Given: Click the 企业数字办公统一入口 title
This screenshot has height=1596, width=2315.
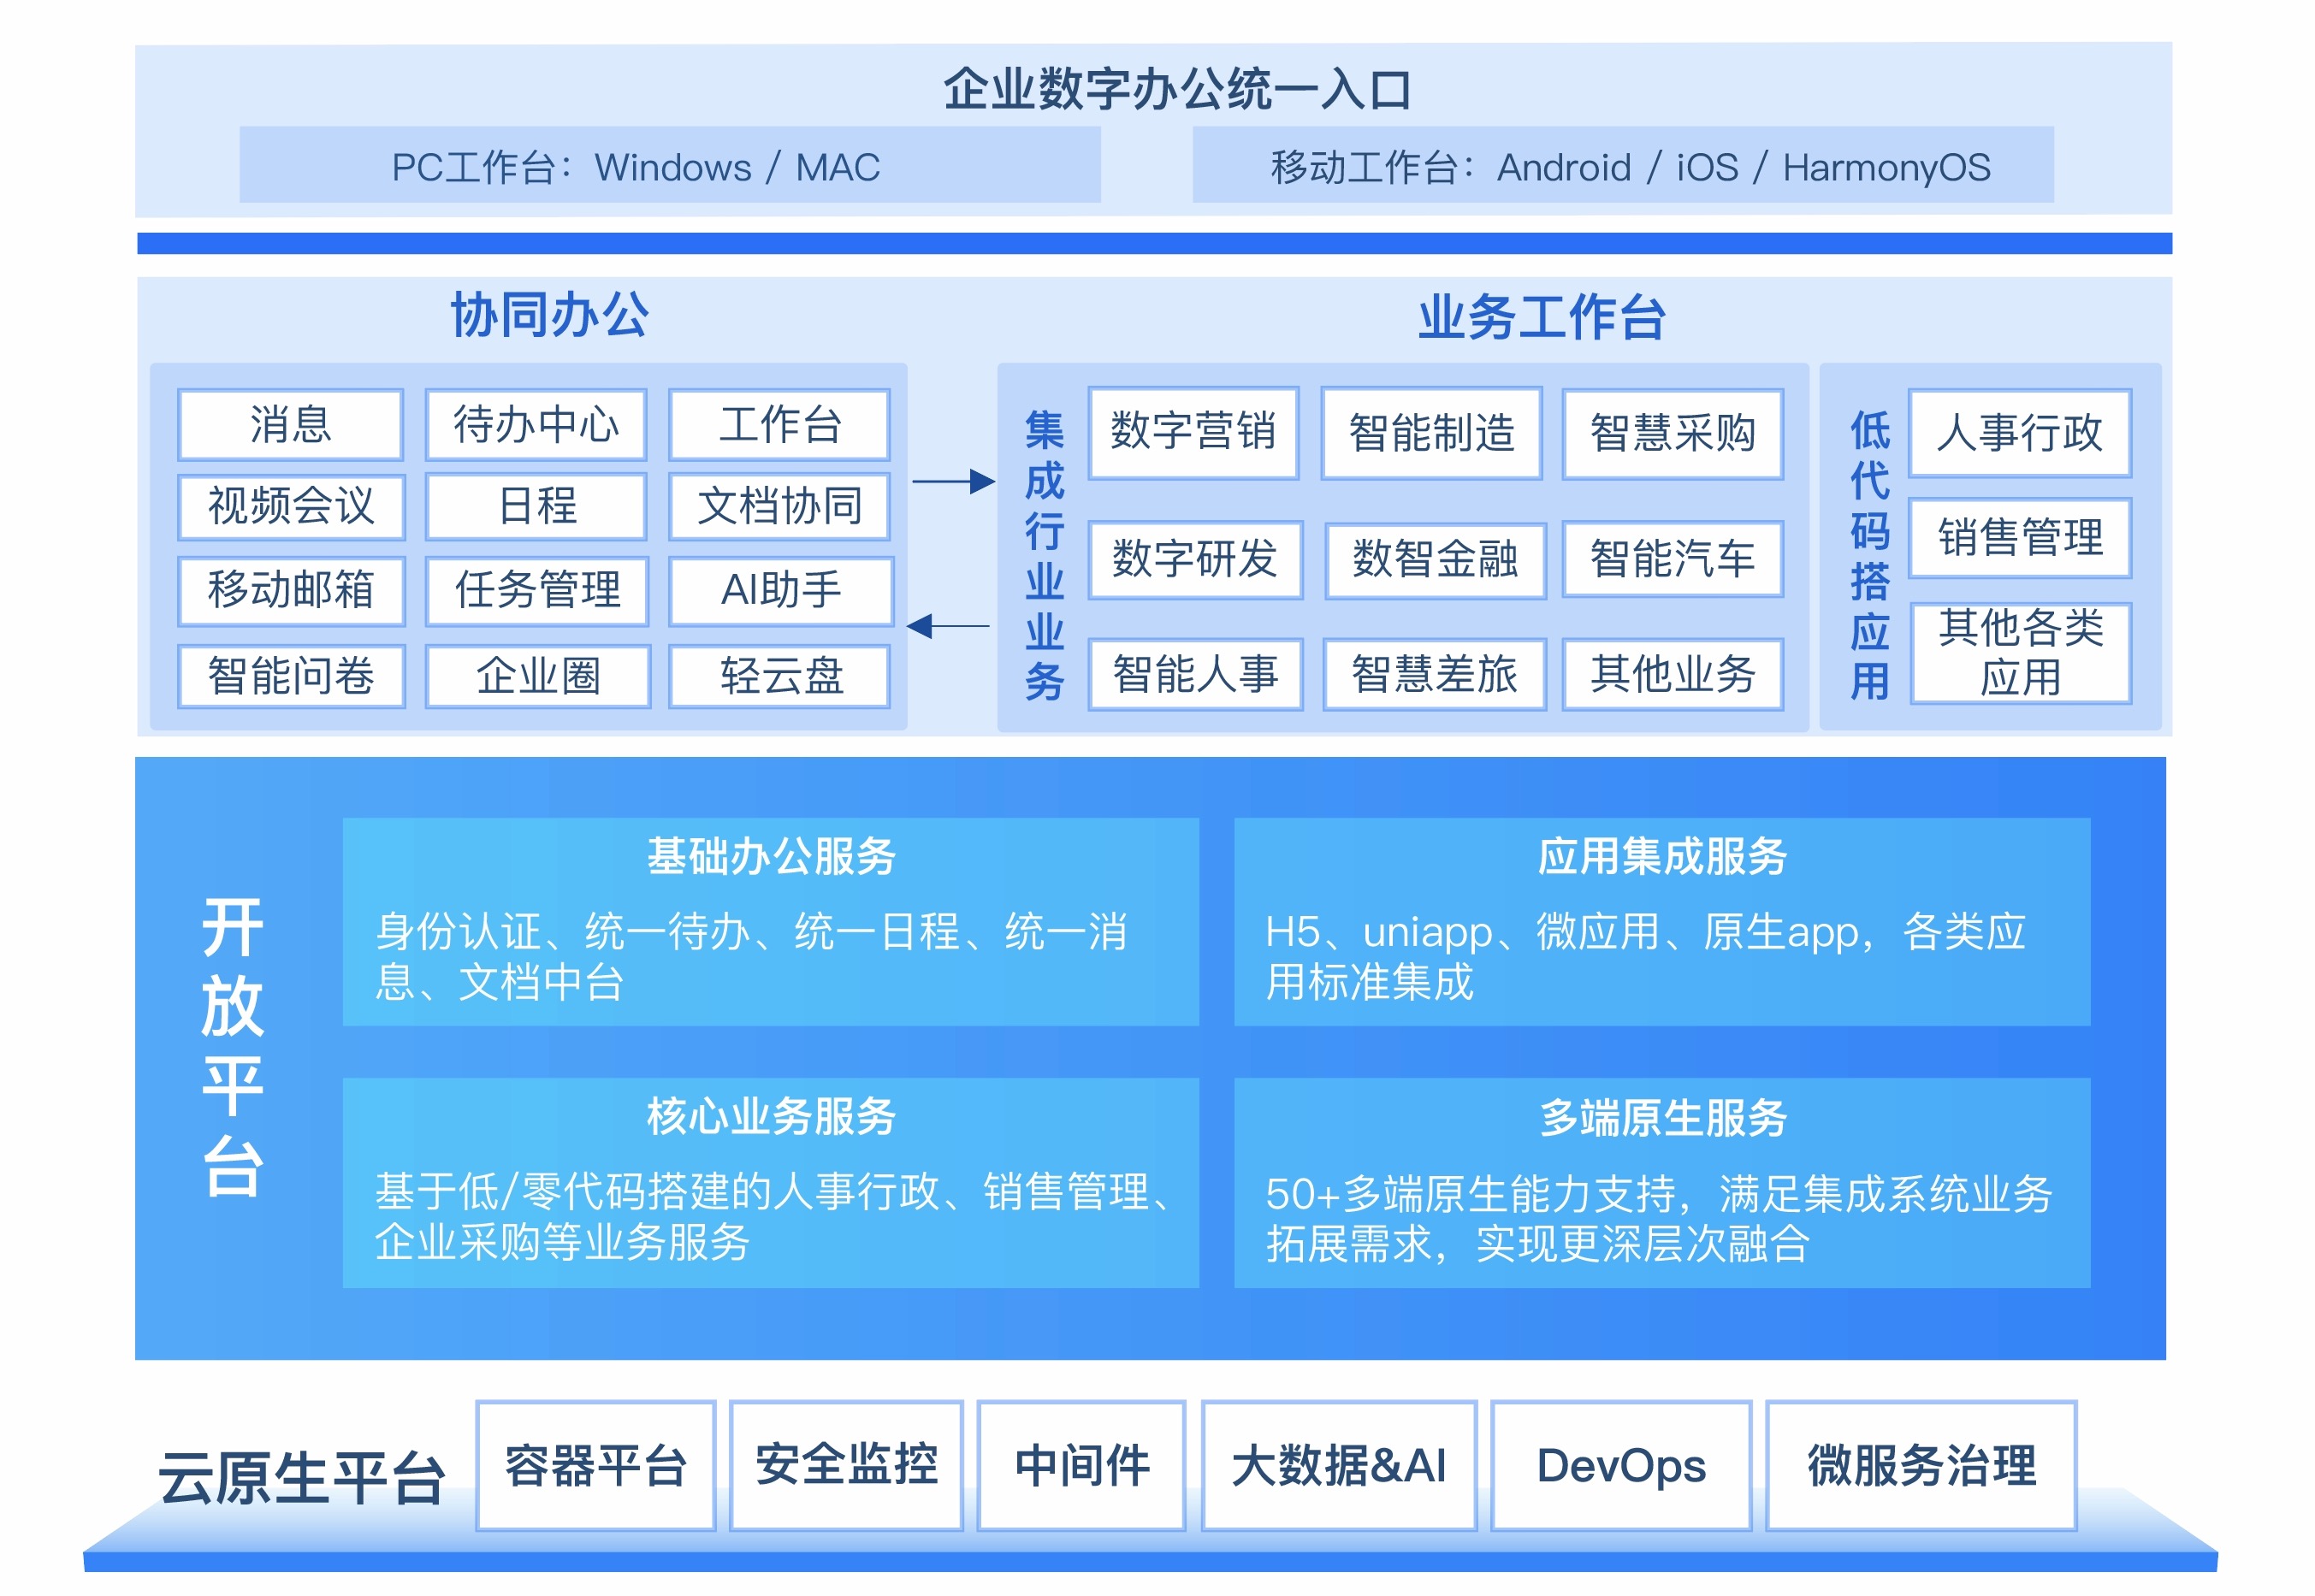Looking at the screenshot, I should [x=1177, y=89].
